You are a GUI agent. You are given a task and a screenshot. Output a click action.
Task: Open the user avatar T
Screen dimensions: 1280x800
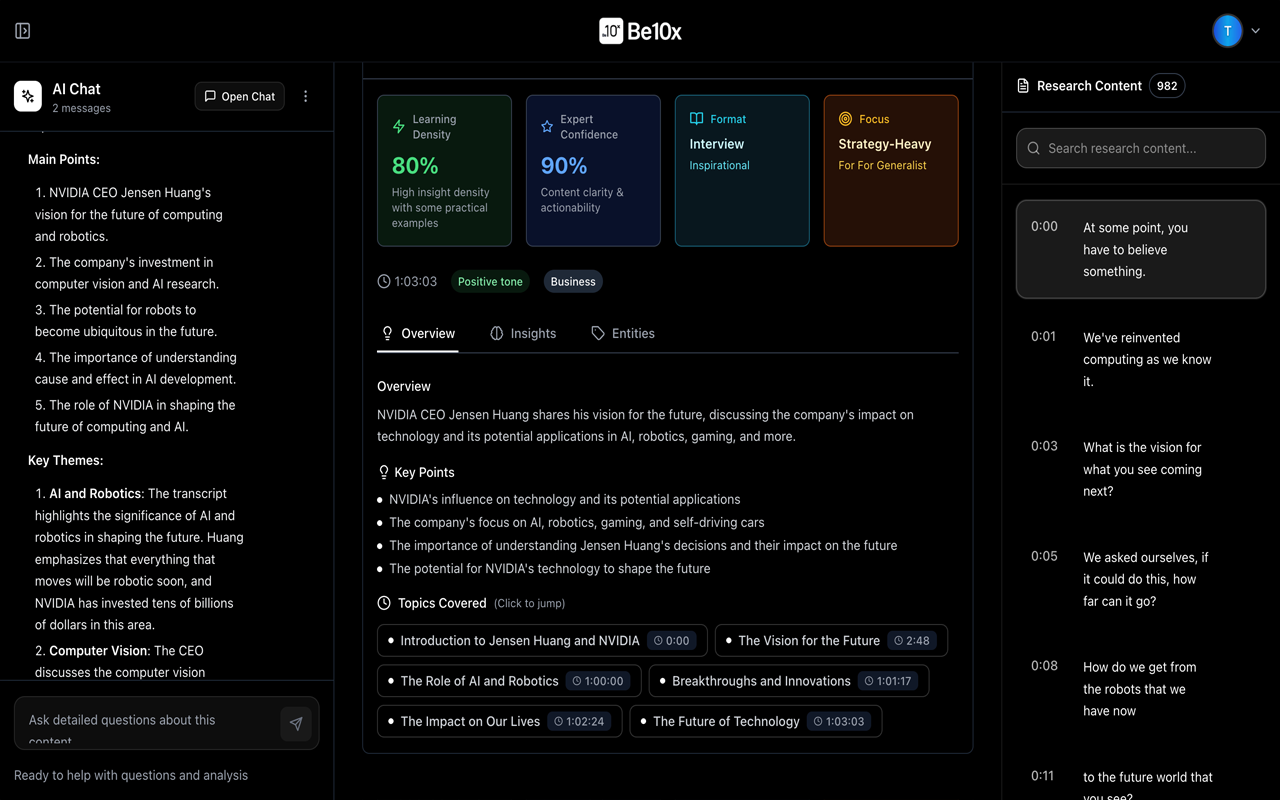[x=1227, y=31]
